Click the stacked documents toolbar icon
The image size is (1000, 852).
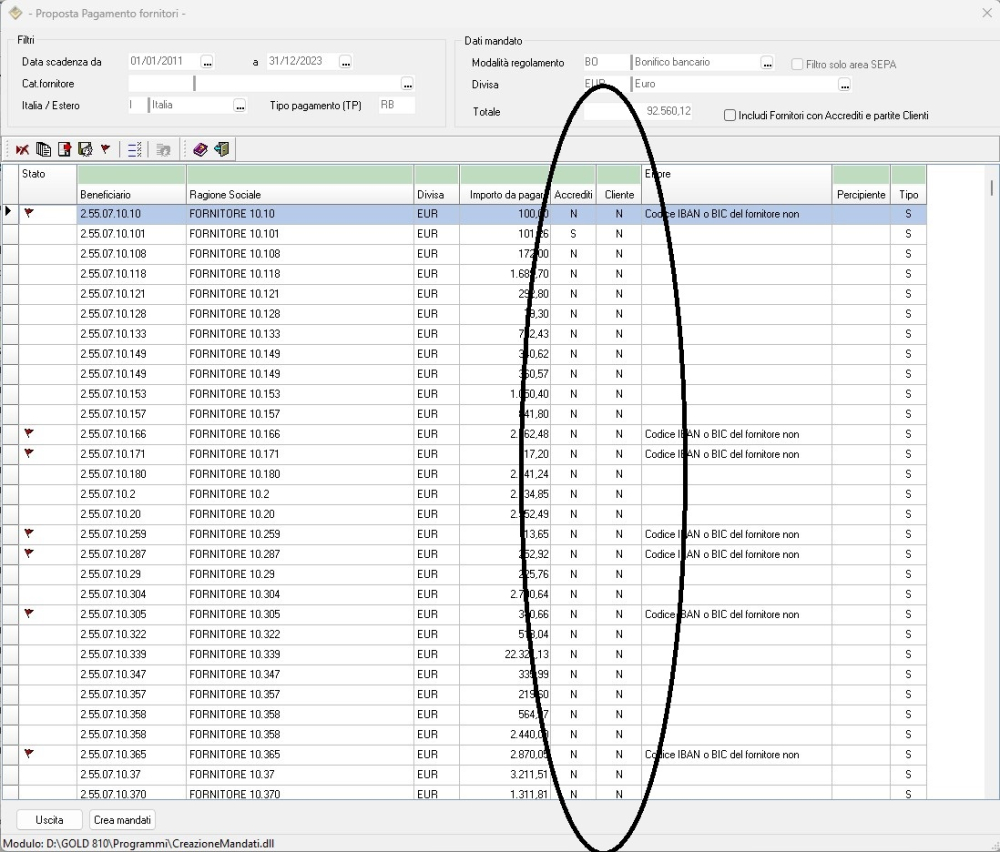pos(43,149)
